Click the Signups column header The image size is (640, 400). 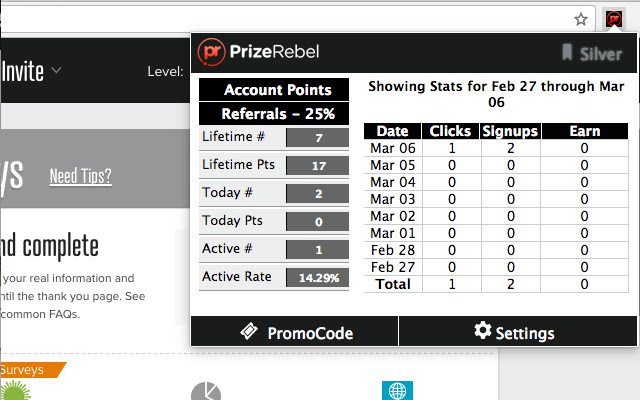point(510,131)
